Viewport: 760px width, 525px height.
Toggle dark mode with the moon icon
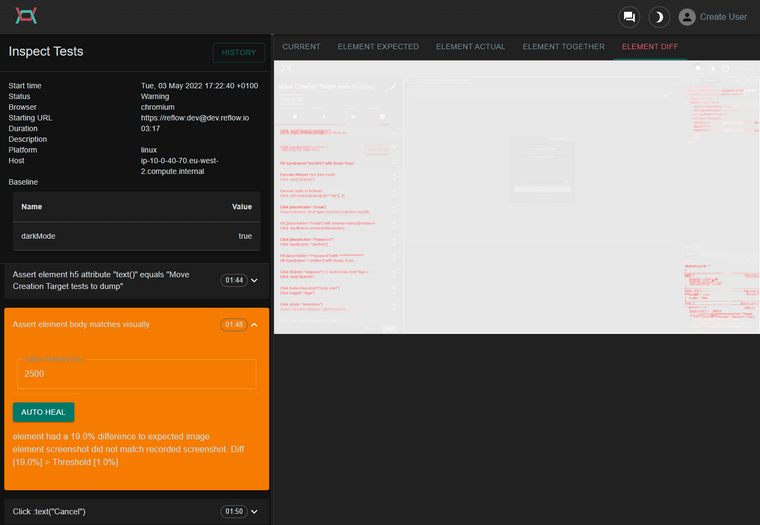pos(658,17)
